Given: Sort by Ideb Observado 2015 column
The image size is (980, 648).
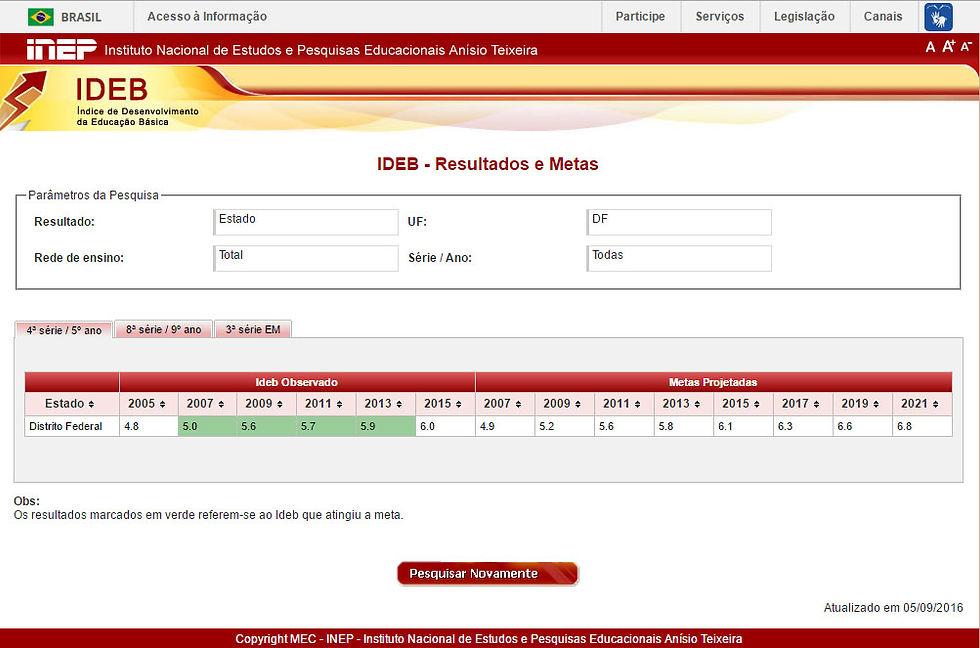Looking at the screenshot, I should tap(444, 404).
